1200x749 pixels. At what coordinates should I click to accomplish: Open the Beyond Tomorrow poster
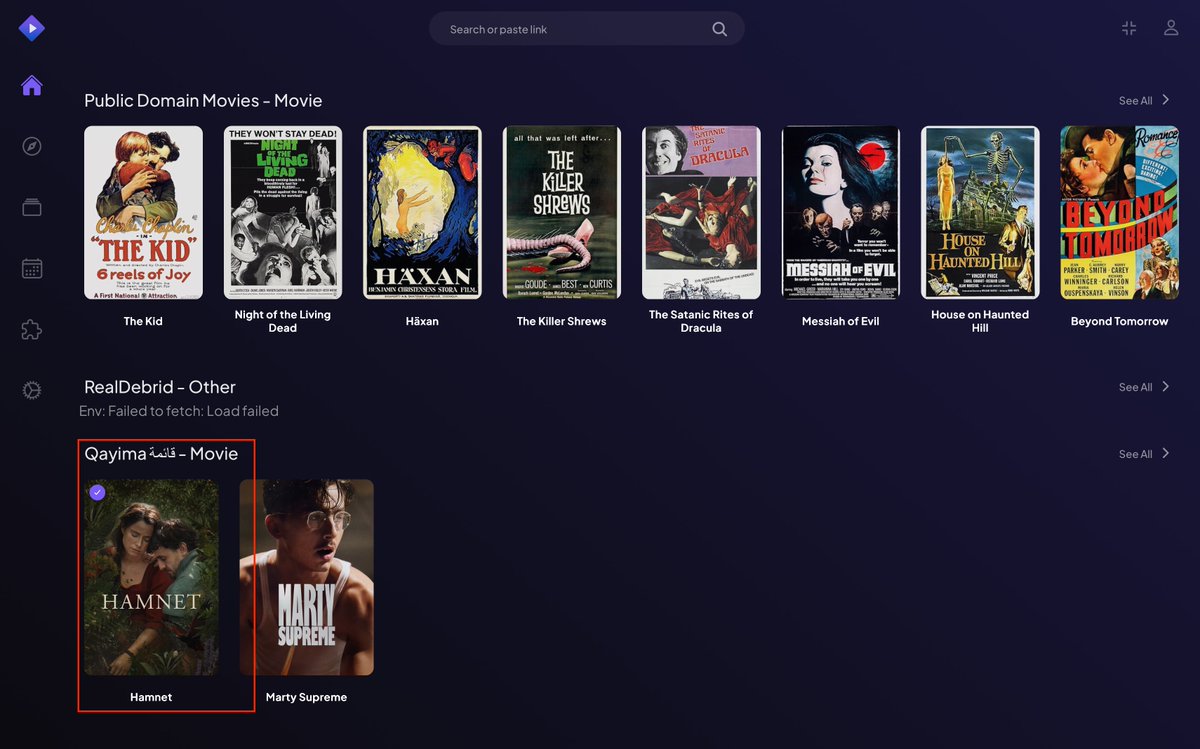1120,212
